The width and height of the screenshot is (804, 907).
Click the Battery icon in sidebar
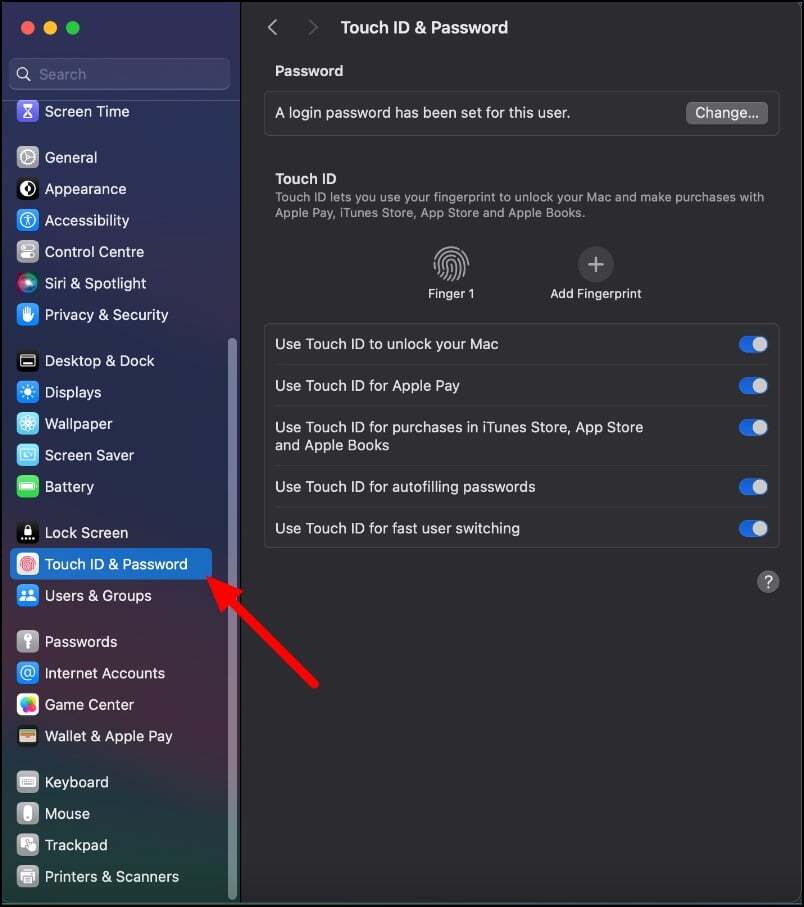(27, 486)
